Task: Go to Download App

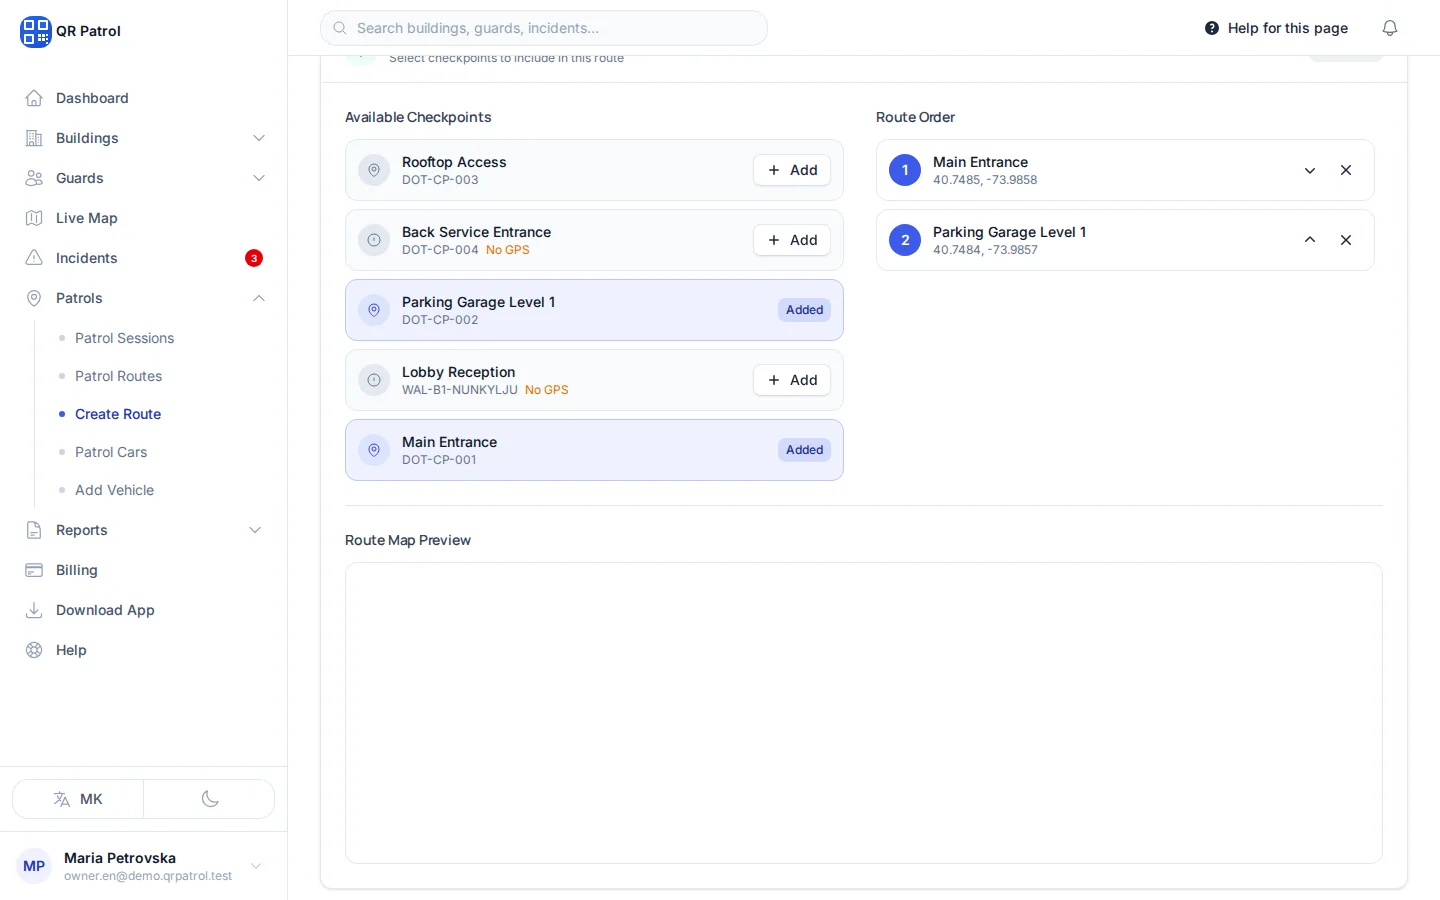Action: [144, 610]
